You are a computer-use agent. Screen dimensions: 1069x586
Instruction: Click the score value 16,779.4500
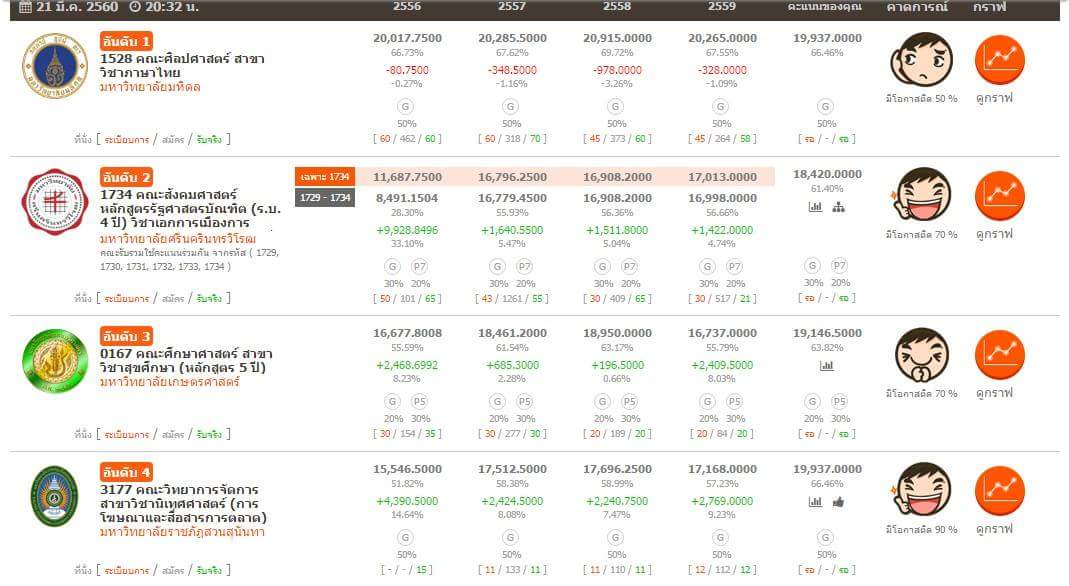coord(512,198)
